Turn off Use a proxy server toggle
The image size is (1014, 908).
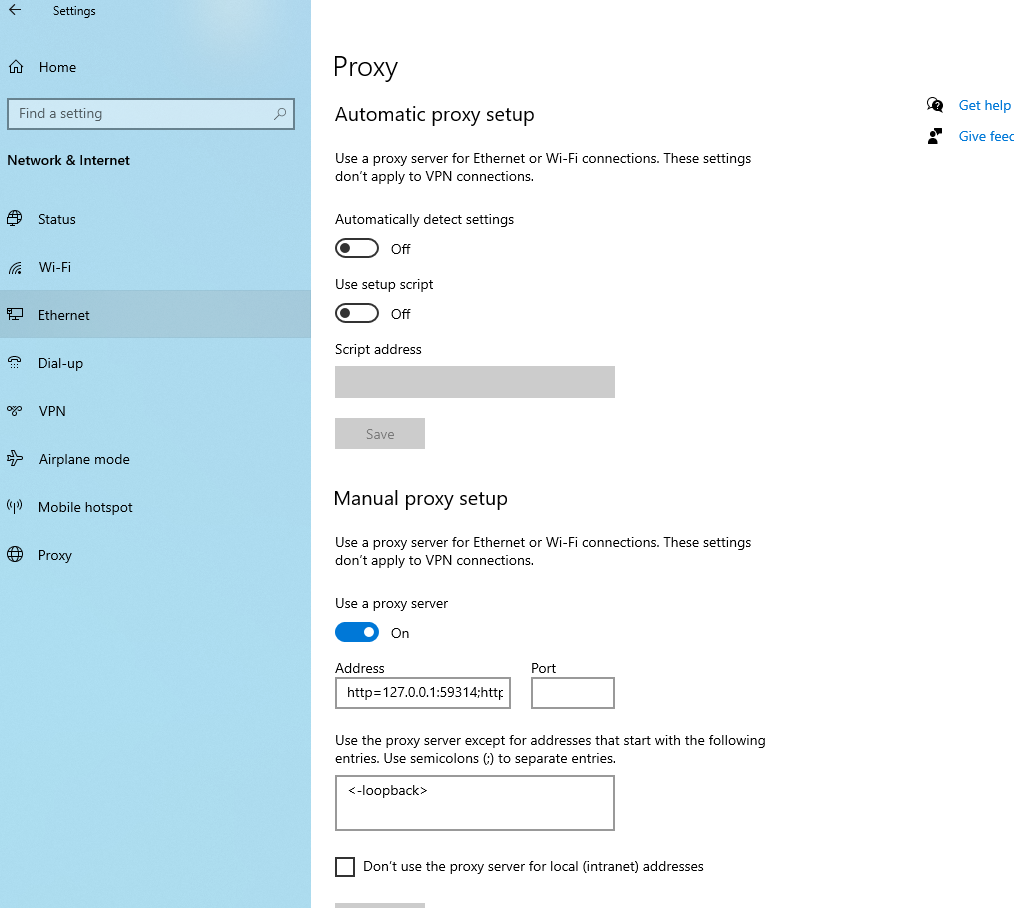click(x=357, y=632)
